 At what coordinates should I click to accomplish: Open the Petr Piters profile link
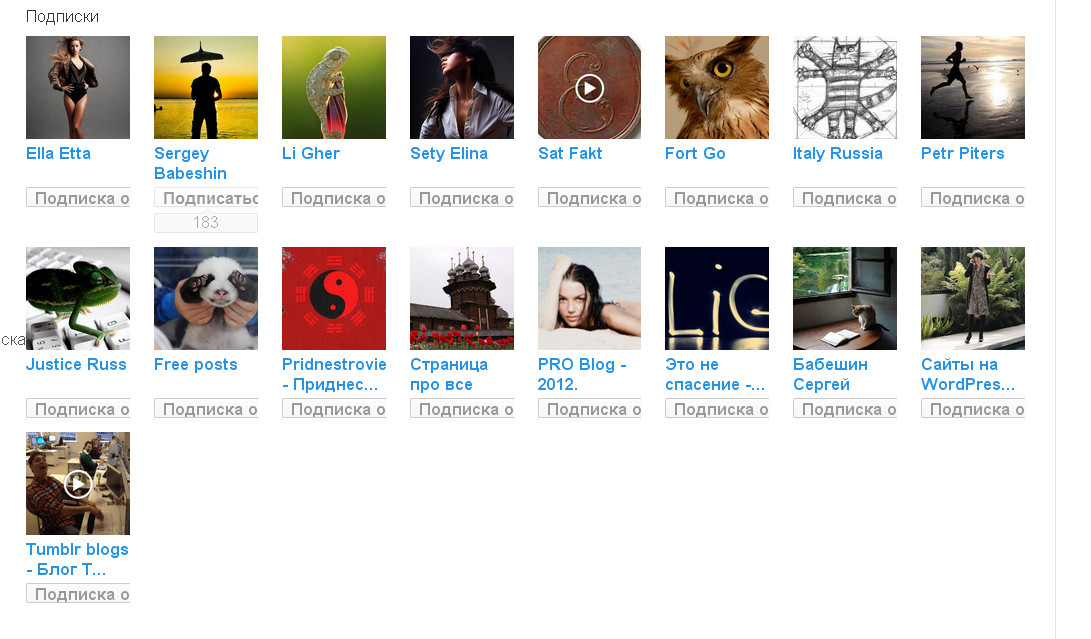point(962,153)
